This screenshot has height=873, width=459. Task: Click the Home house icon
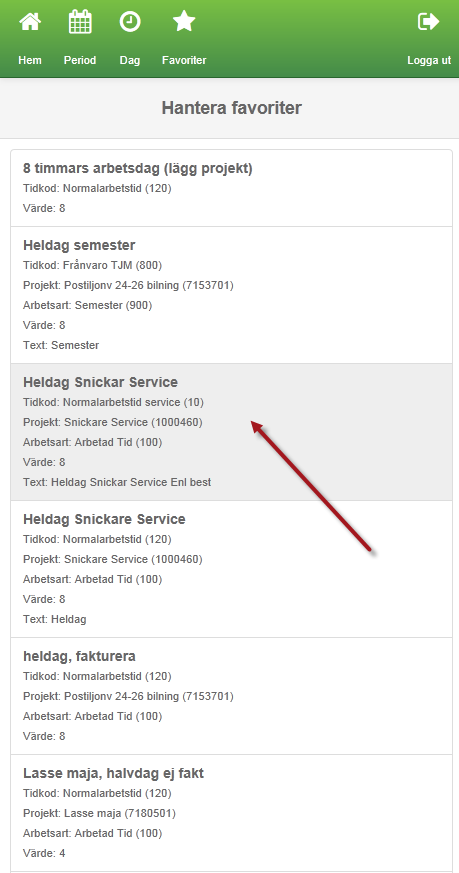[x=30, y=22]
